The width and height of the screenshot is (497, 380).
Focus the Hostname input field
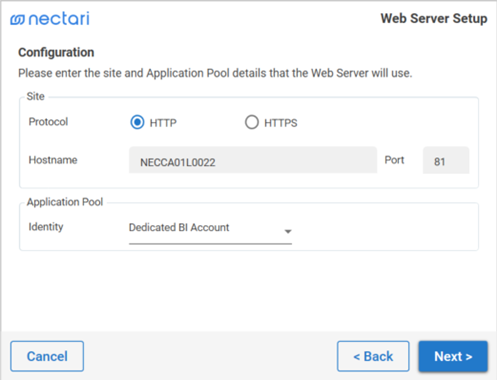(x=253, y=160)
